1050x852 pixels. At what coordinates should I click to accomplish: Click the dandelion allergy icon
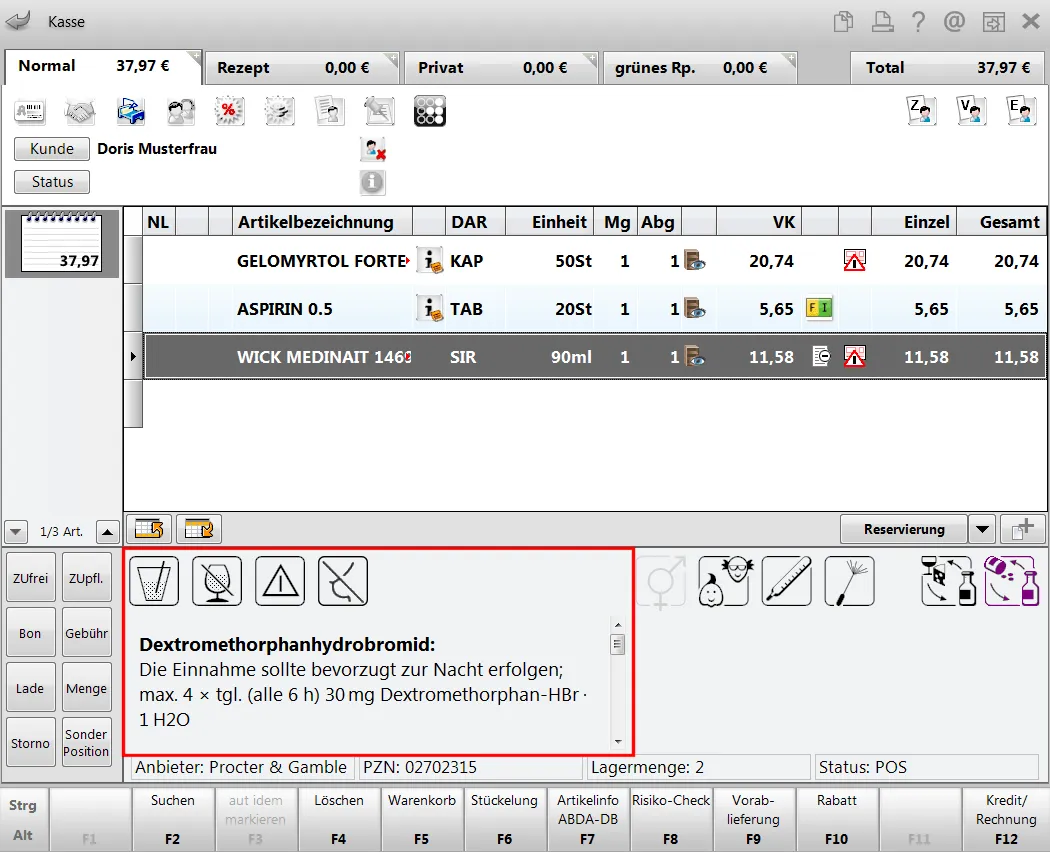pyautogui.click(x=849, y=581)
